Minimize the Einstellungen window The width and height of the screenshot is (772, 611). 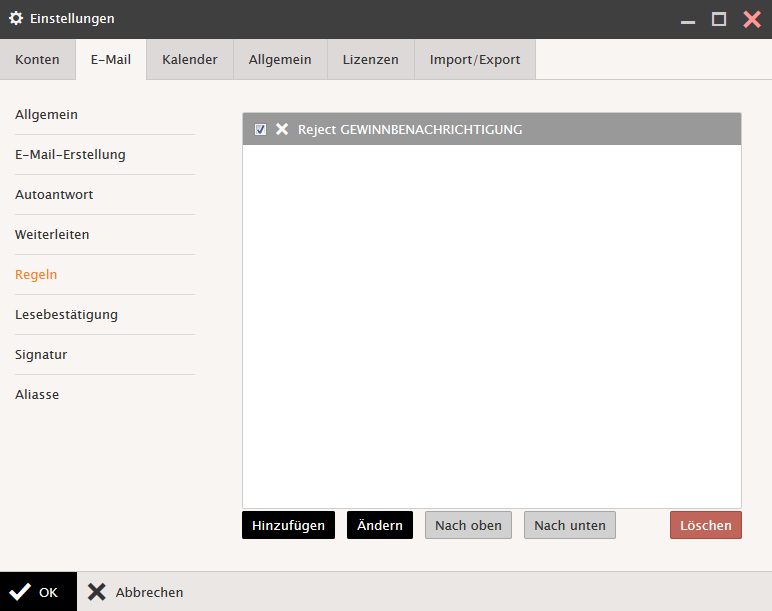pos(687,19)
